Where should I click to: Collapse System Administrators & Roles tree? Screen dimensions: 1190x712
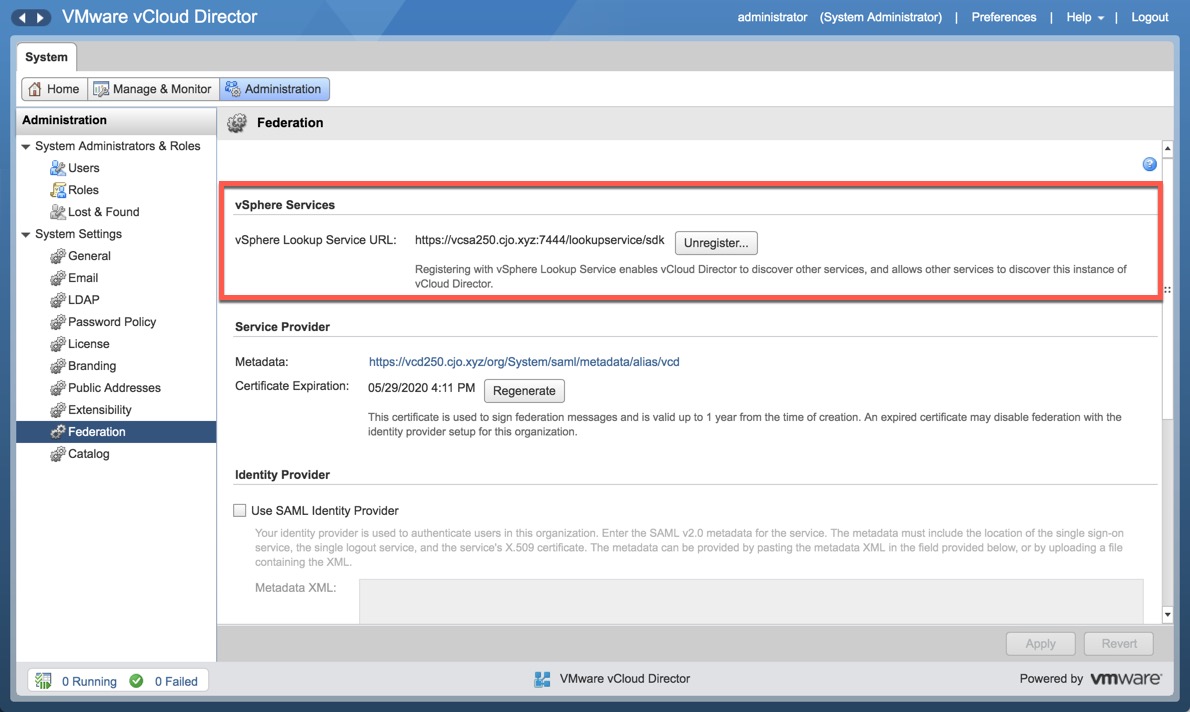pos(26,147)
